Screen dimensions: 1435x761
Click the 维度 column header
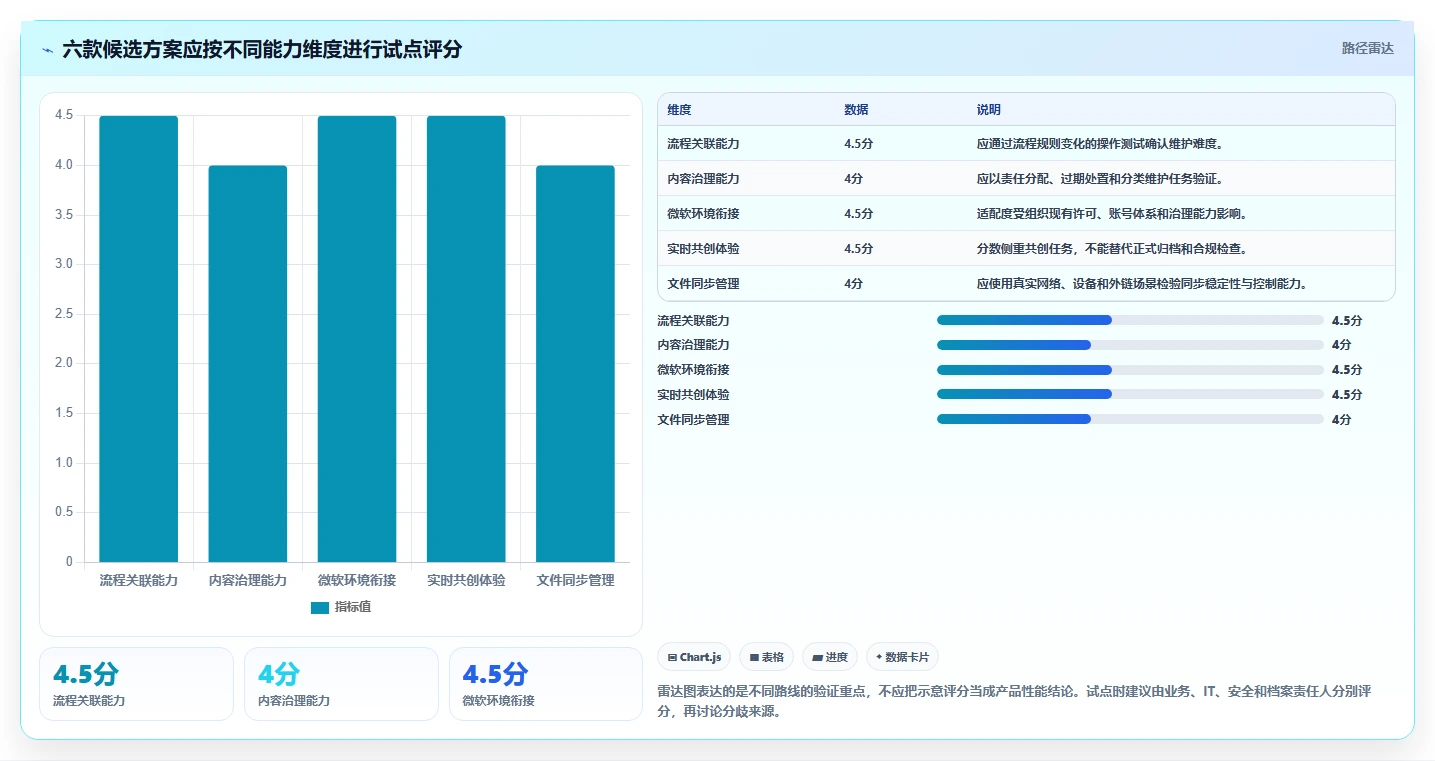679,110
